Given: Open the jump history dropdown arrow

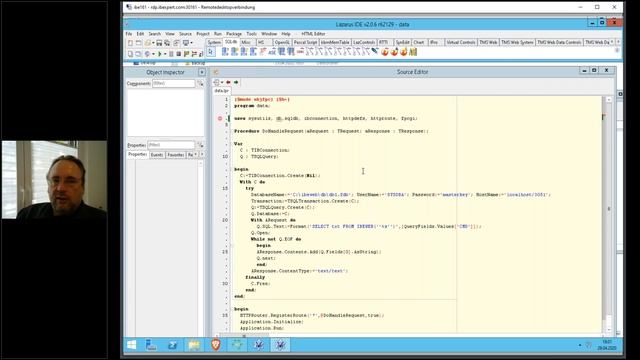Looking at the screenshot, I should tap(222, 82).
